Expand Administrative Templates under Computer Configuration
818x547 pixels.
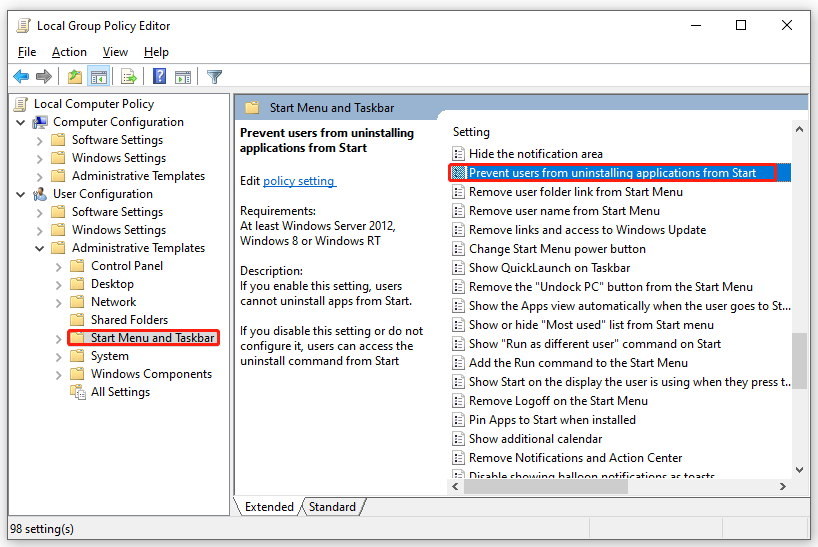[40, 177]
